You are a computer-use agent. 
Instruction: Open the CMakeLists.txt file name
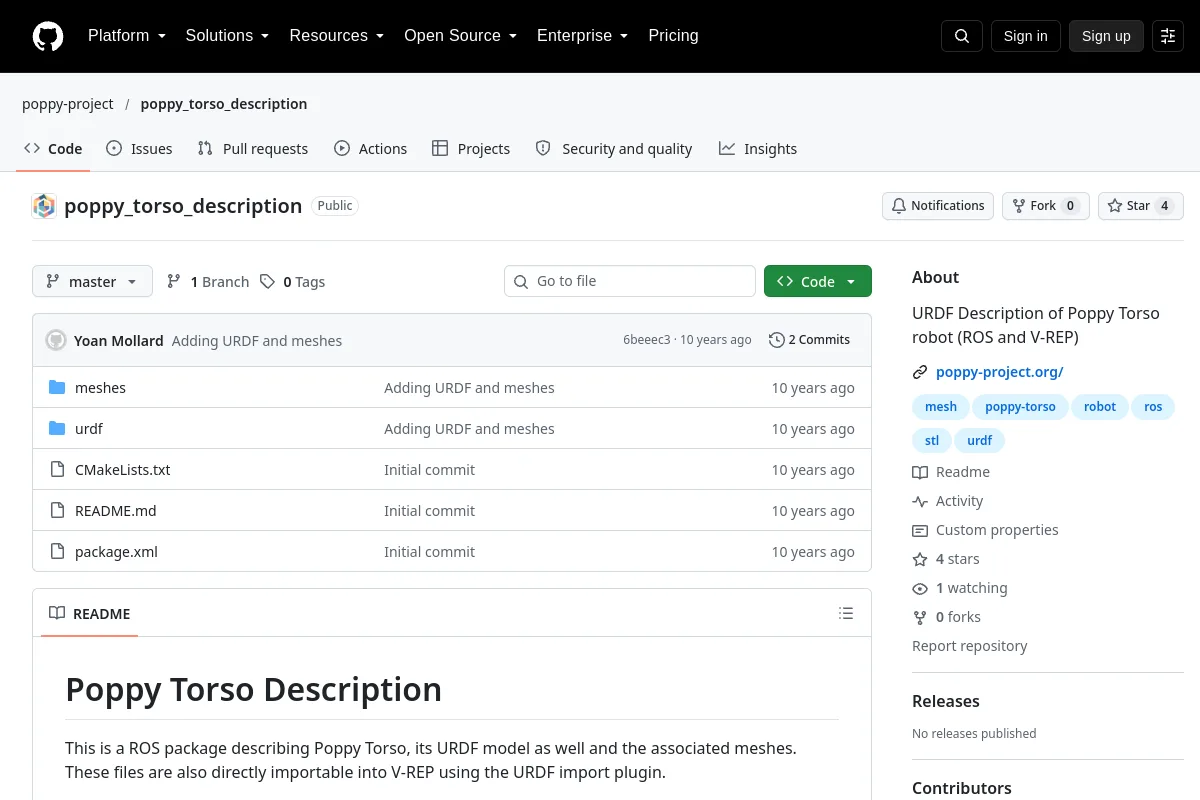123,470
